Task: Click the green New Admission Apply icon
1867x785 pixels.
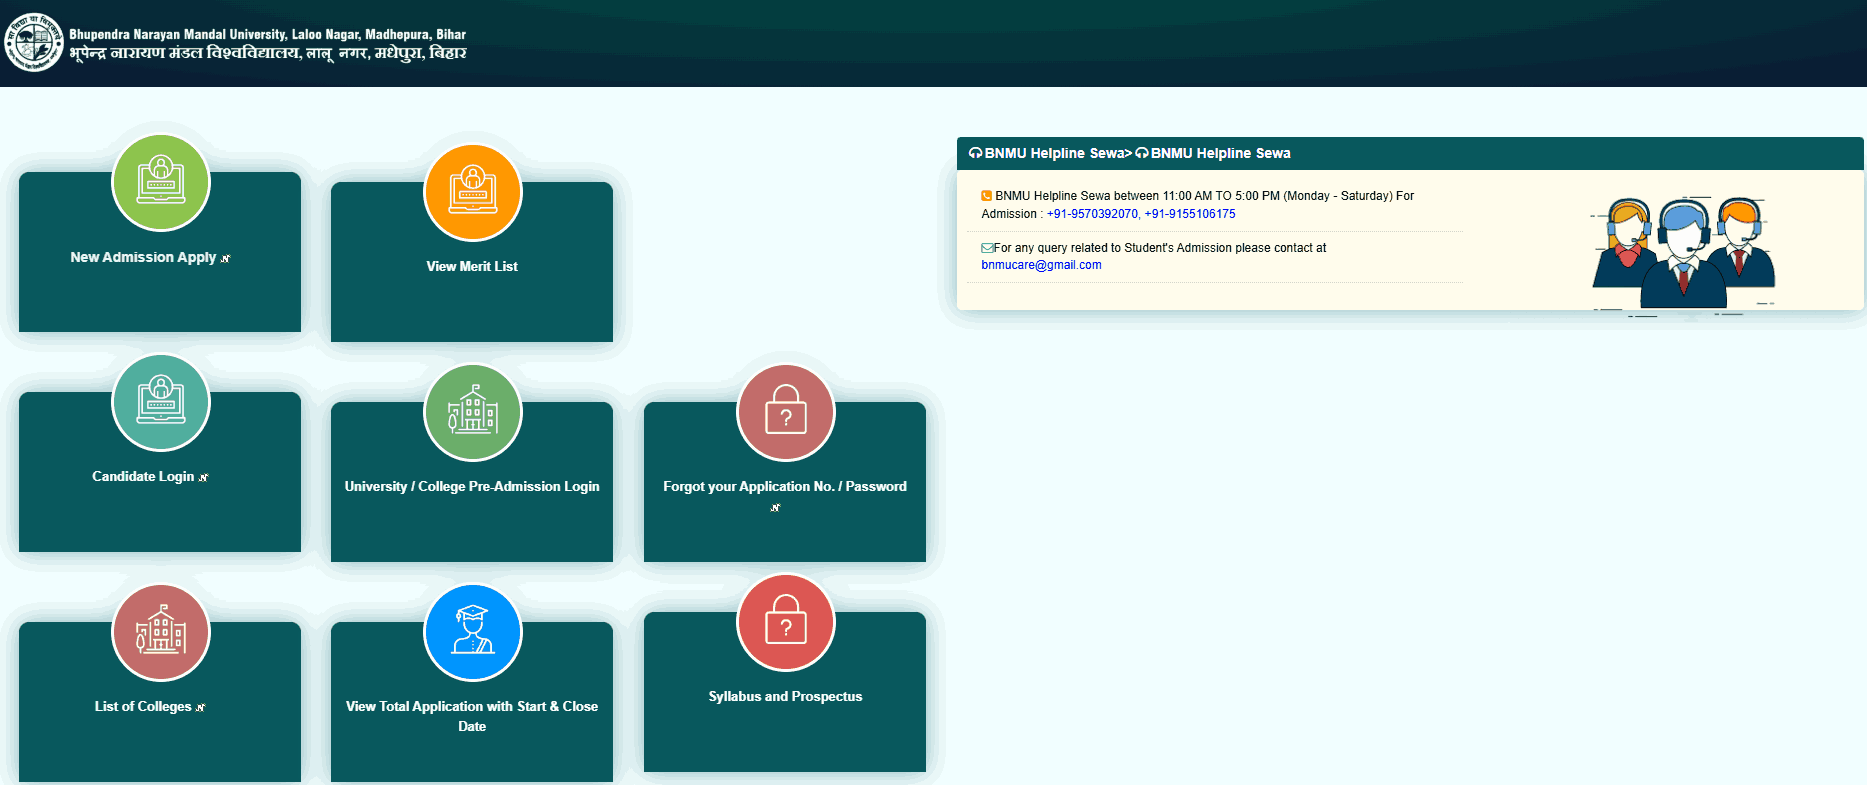Action: 161,183
